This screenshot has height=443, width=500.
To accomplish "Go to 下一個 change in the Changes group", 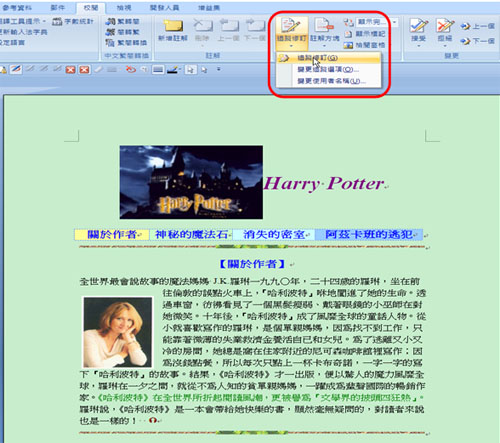I will pyautogui.click(x=477, y=41).
